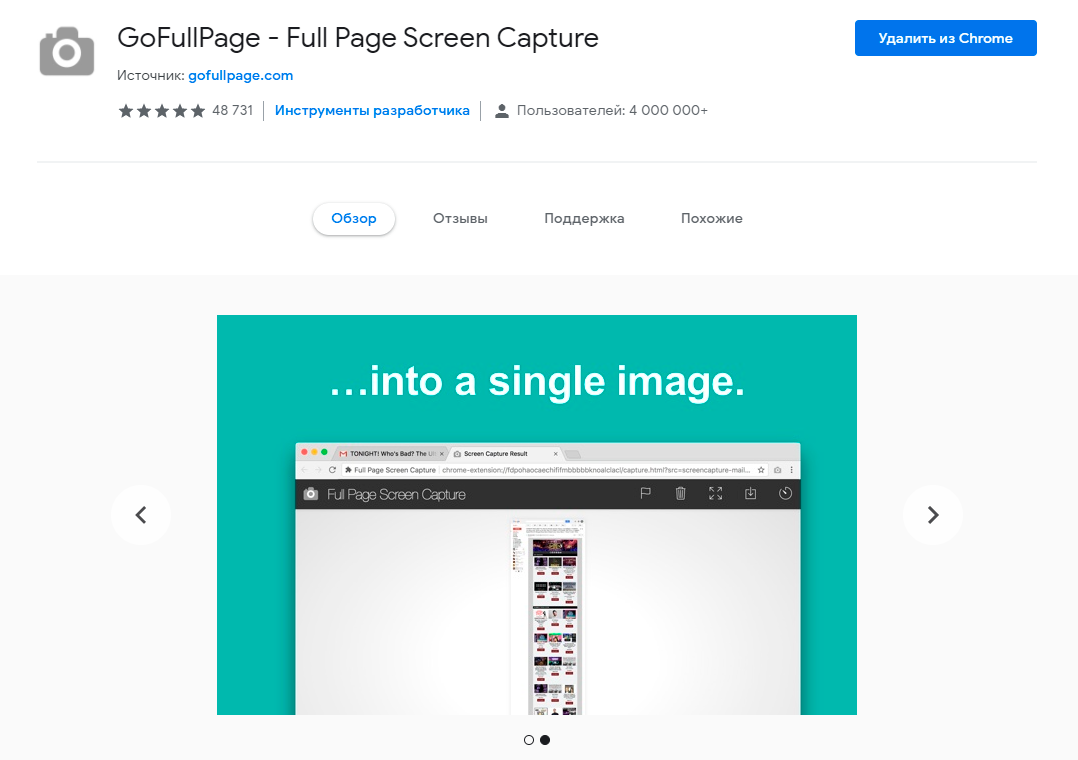Click the flag icon in the screenshot toolbar
This screenshot has height=760, width=1078.
[x=645, y=493]
